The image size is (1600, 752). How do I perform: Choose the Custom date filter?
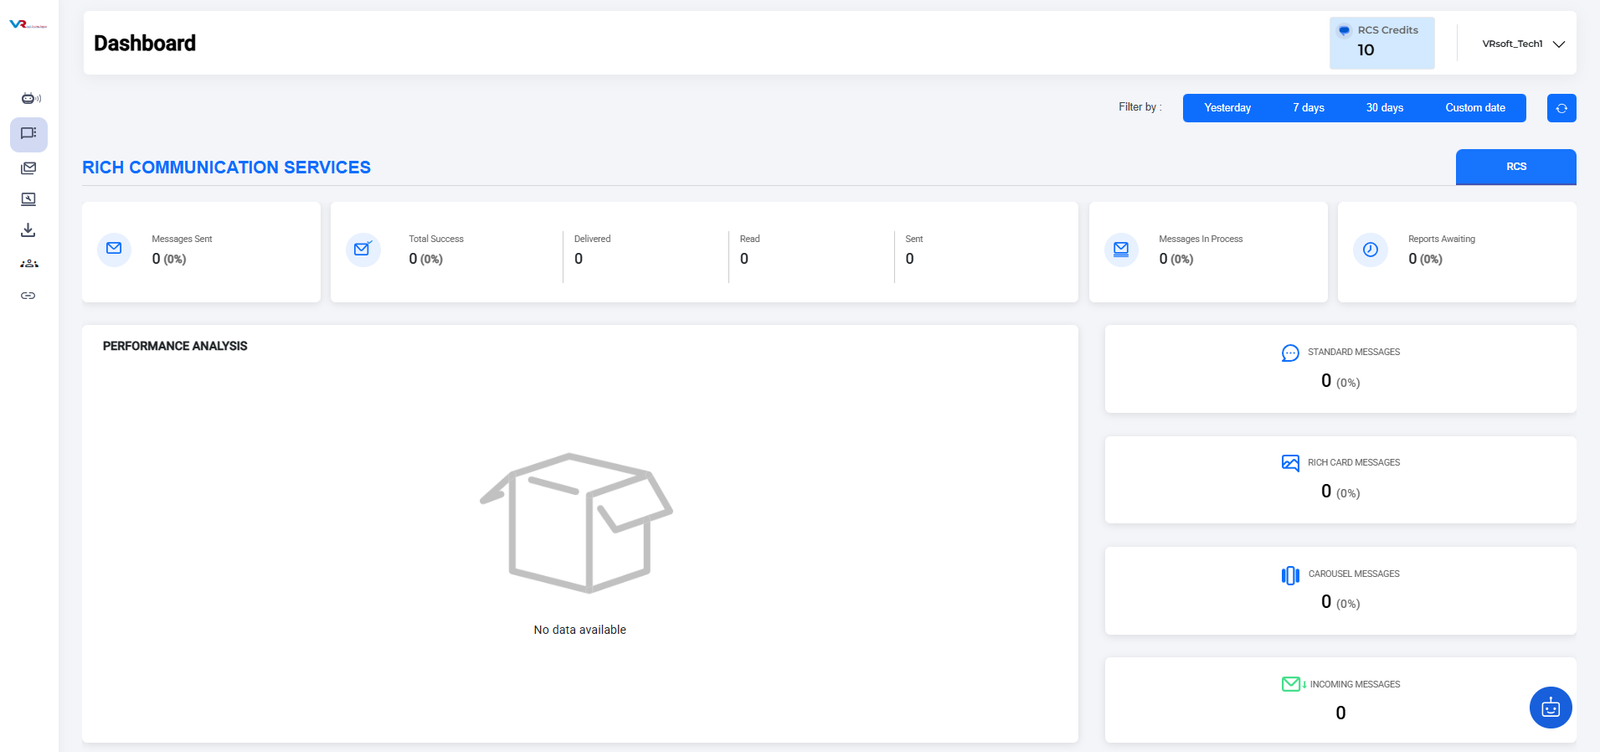pyautogui.click(x=1475, y=108)
